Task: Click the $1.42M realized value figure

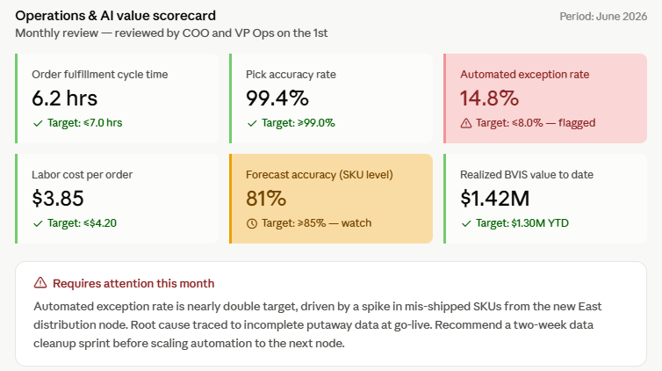Action: (x=494, y=198)
